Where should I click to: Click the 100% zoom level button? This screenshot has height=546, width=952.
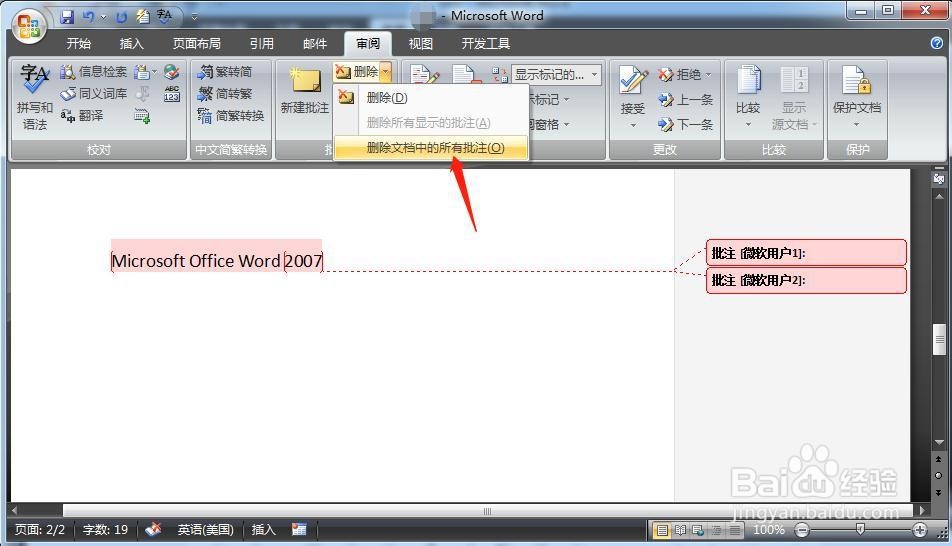(x=769, y=530)
